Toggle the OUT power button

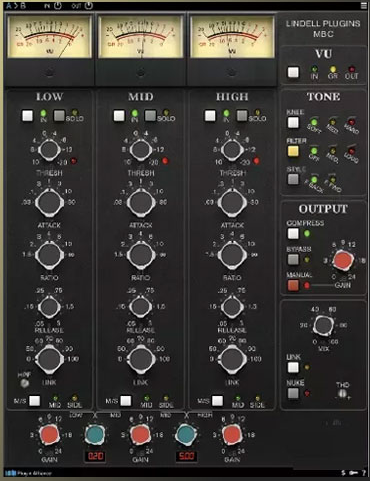tap(88, 6)
